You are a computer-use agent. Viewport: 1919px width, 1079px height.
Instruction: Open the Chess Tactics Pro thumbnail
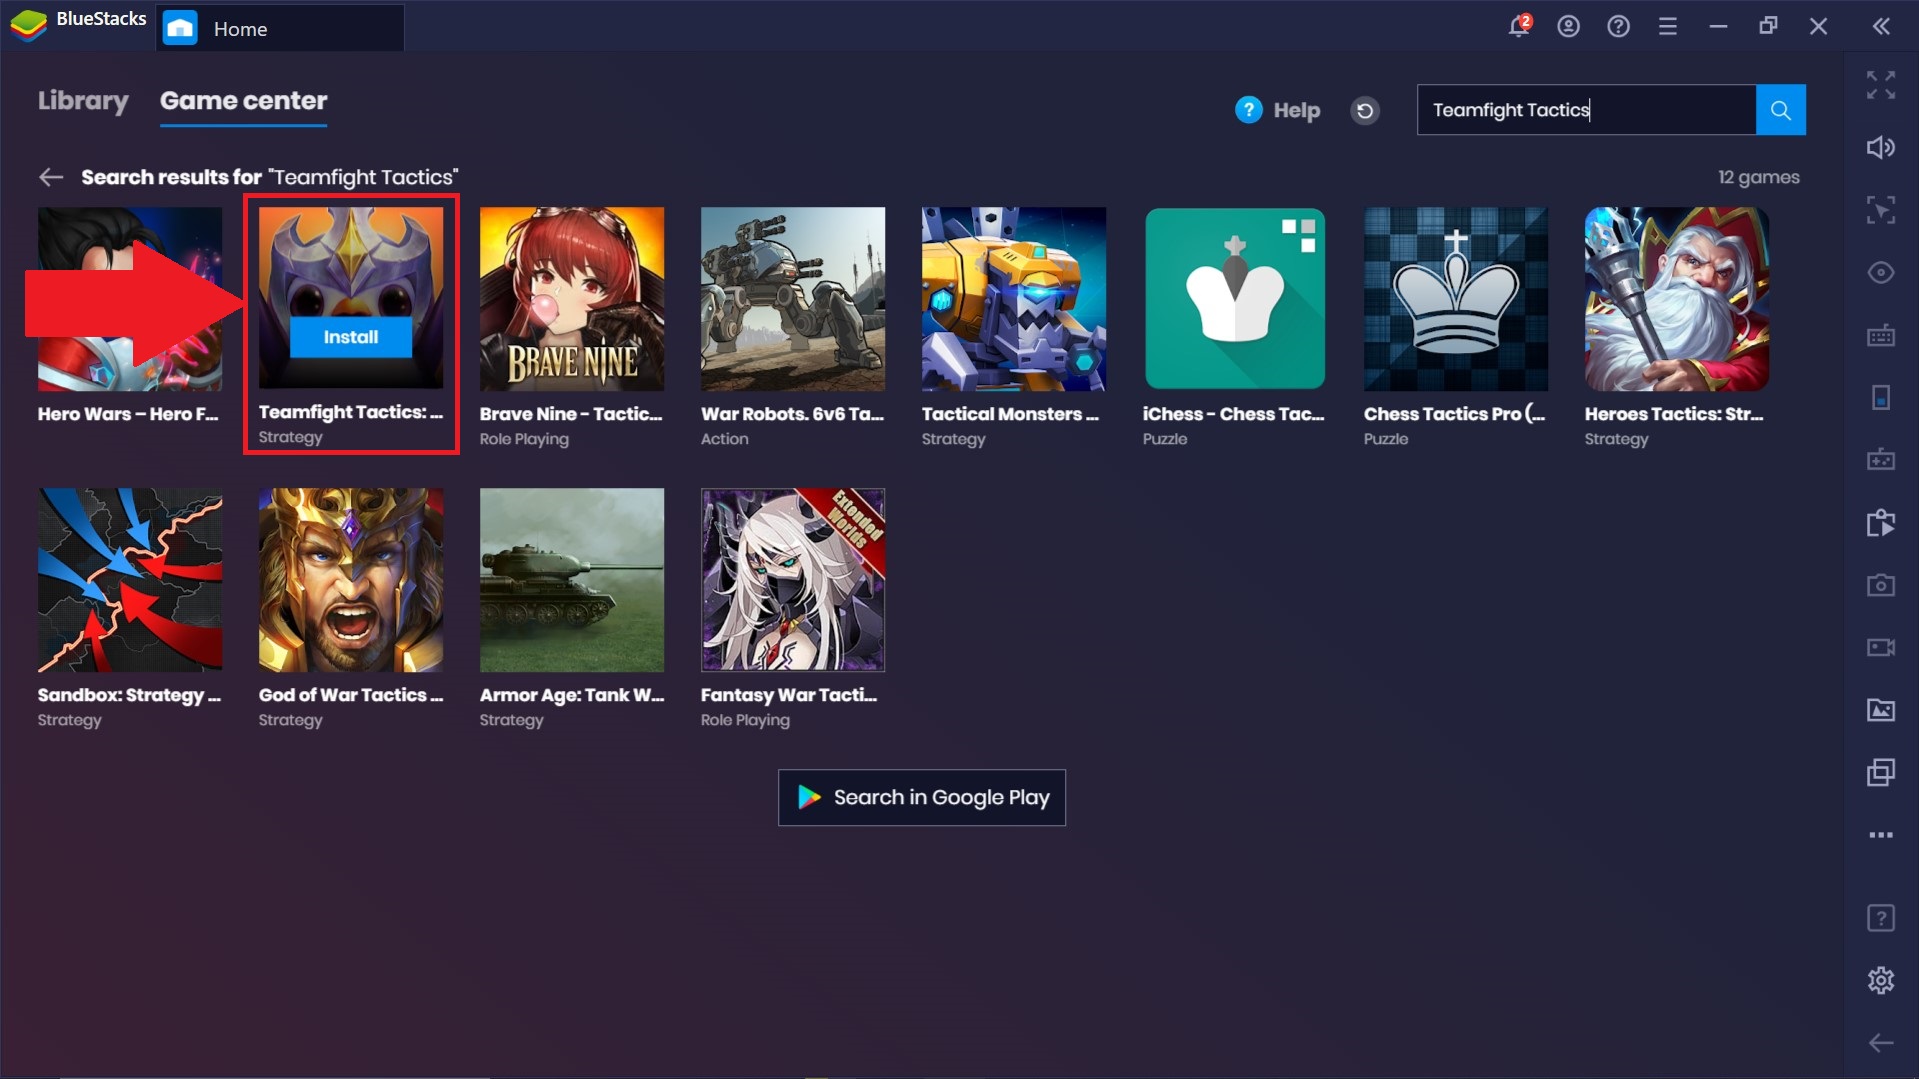[x=1456, y=299]
